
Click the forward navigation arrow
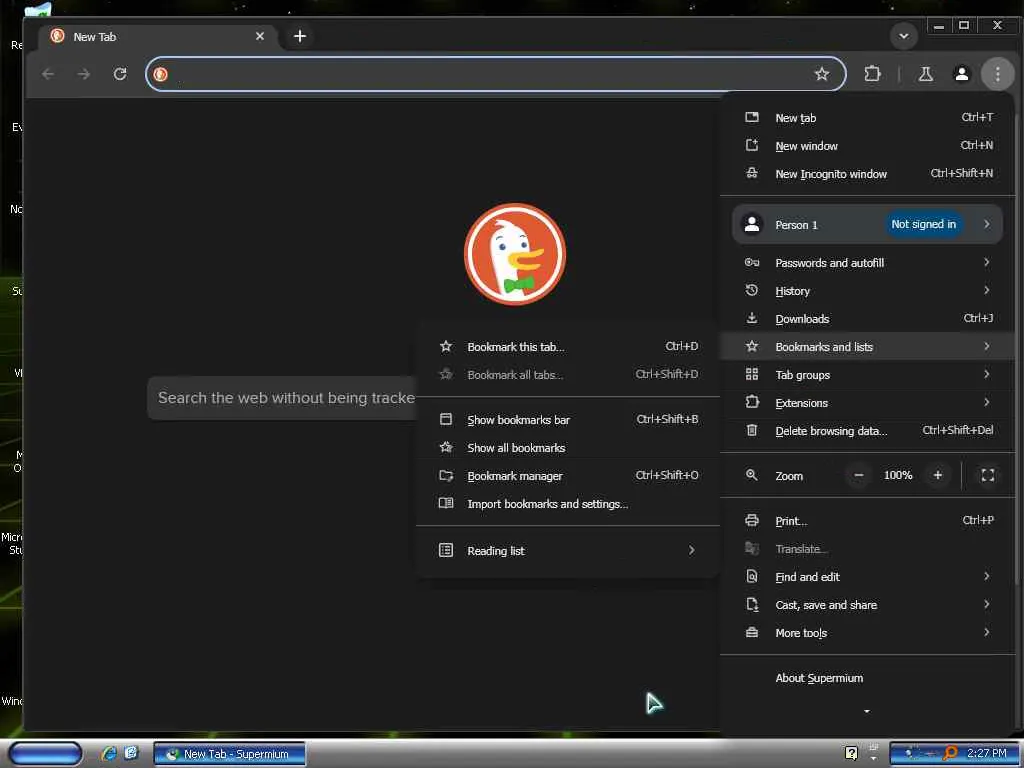[x=84, y=74]
